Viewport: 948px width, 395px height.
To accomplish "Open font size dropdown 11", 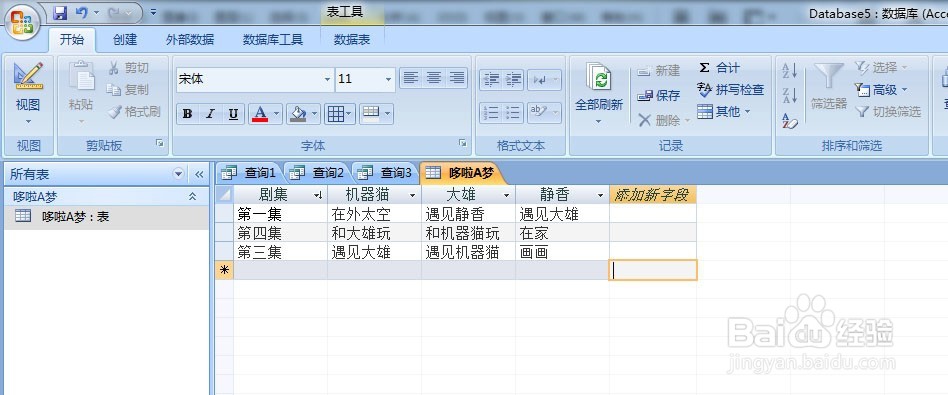I will pyautogui.click(x=388, y=79).
